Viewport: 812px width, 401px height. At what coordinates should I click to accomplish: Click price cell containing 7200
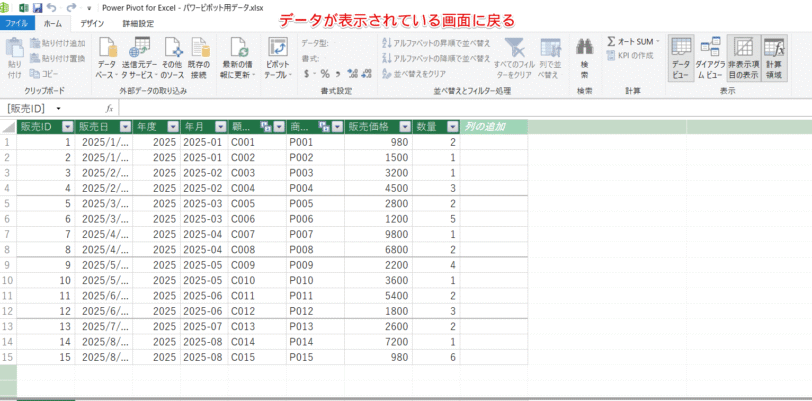pyautogui.click(x=379, y=342)
